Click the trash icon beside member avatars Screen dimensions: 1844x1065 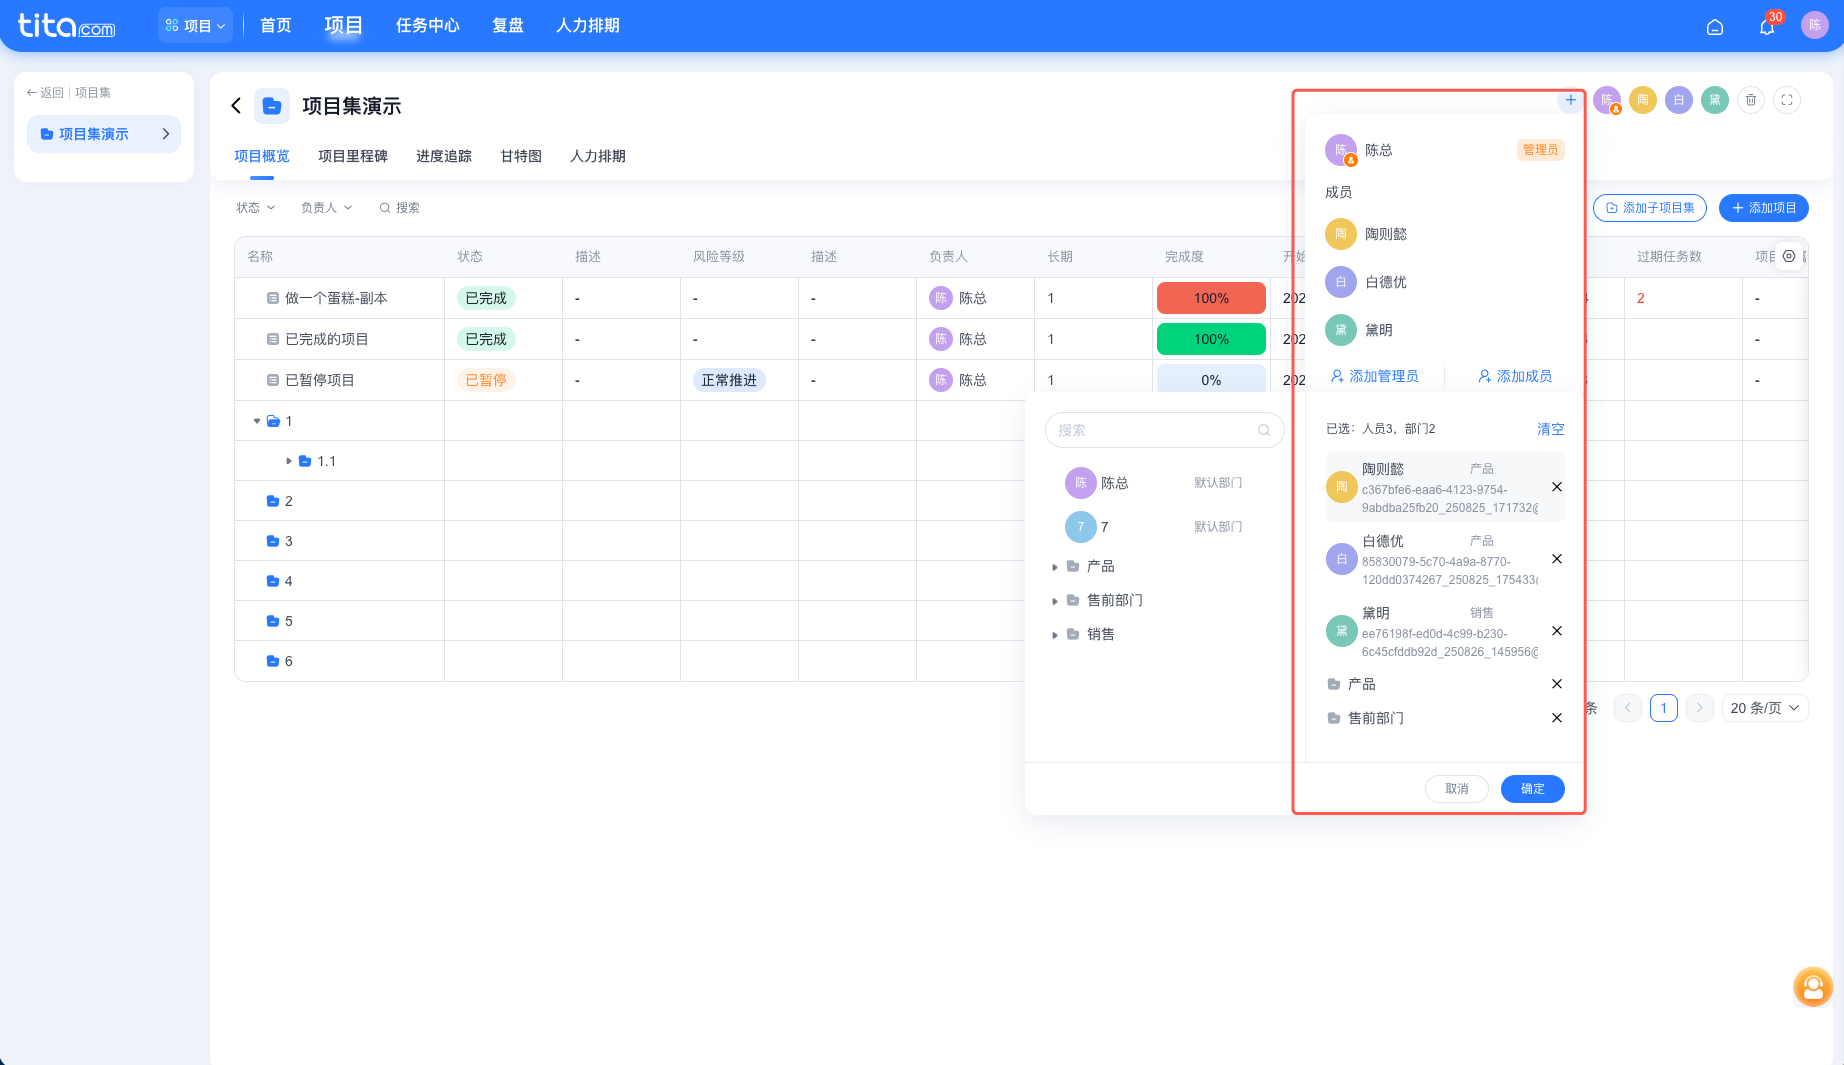[1751, 100]
